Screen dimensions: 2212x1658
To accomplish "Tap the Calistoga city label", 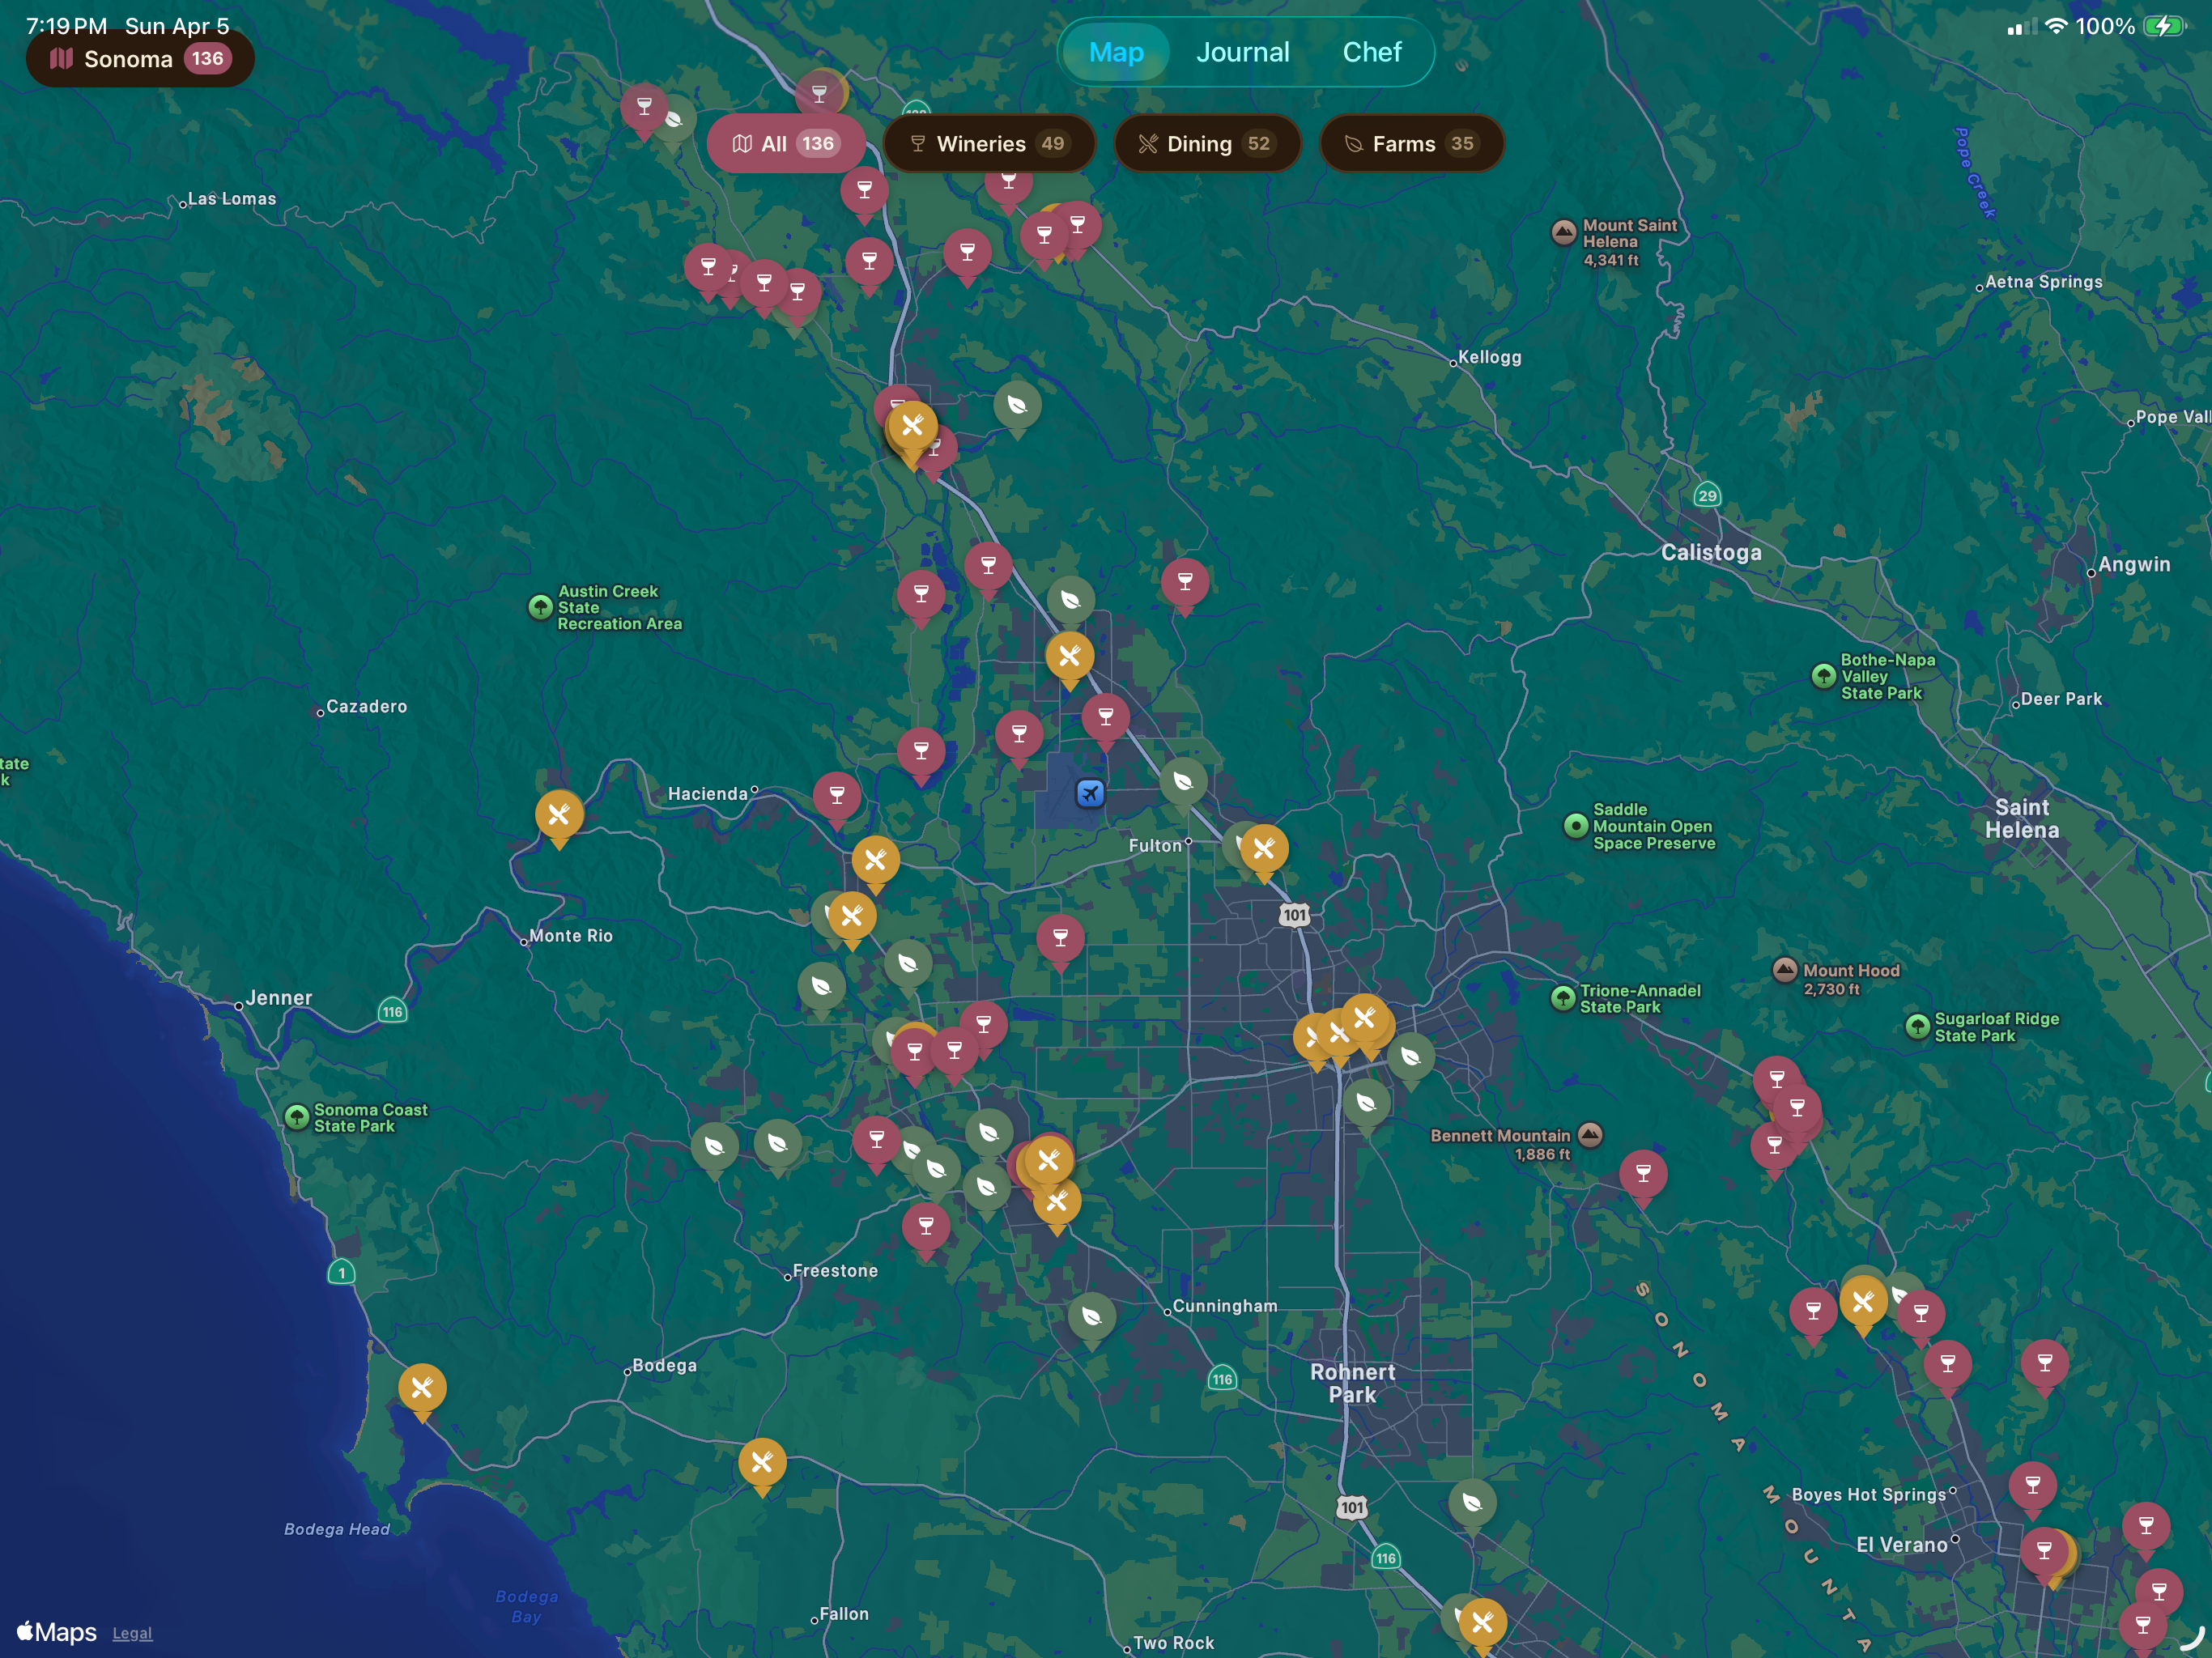I will [1711, 552].
